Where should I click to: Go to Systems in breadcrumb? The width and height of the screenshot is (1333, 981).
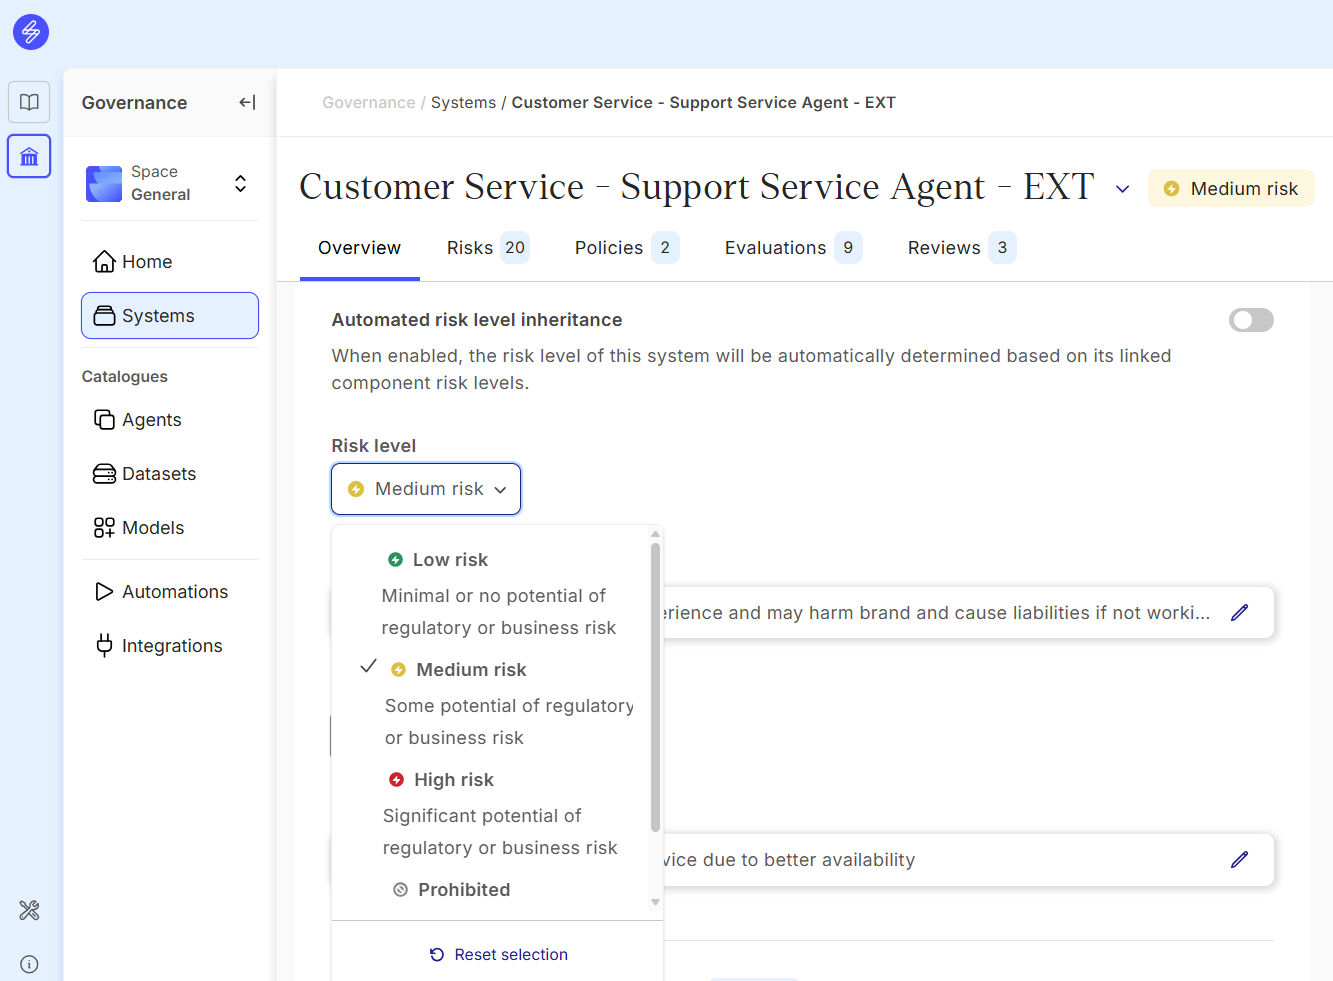pyautogui.click(x=463, y=103)
